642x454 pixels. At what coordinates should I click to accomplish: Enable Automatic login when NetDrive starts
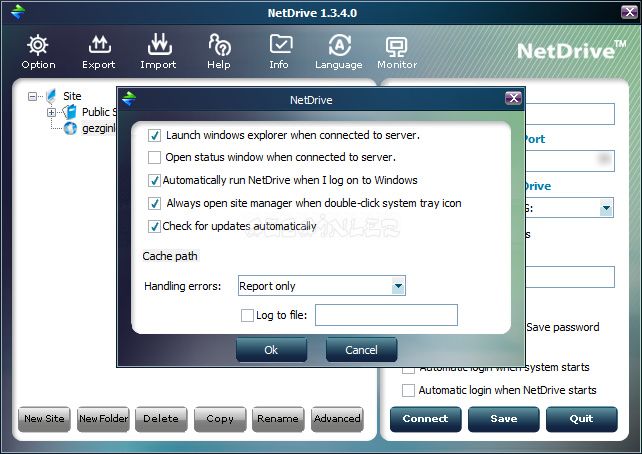pos(408,390)
